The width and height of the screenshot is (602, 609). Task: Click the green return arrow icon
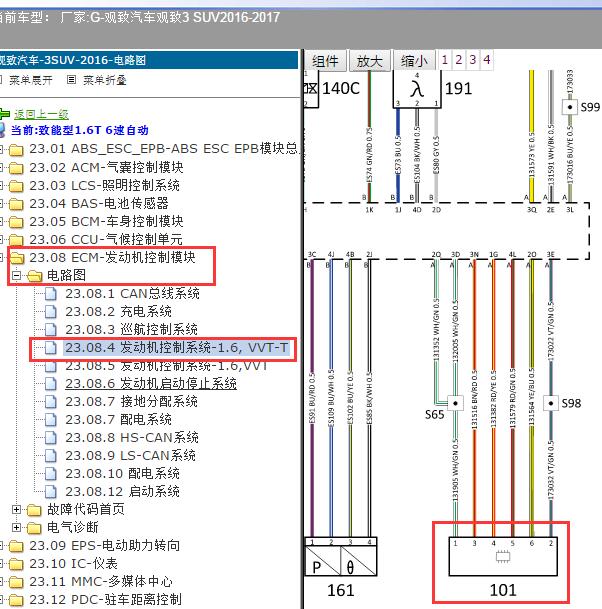[x=5, y=114]
